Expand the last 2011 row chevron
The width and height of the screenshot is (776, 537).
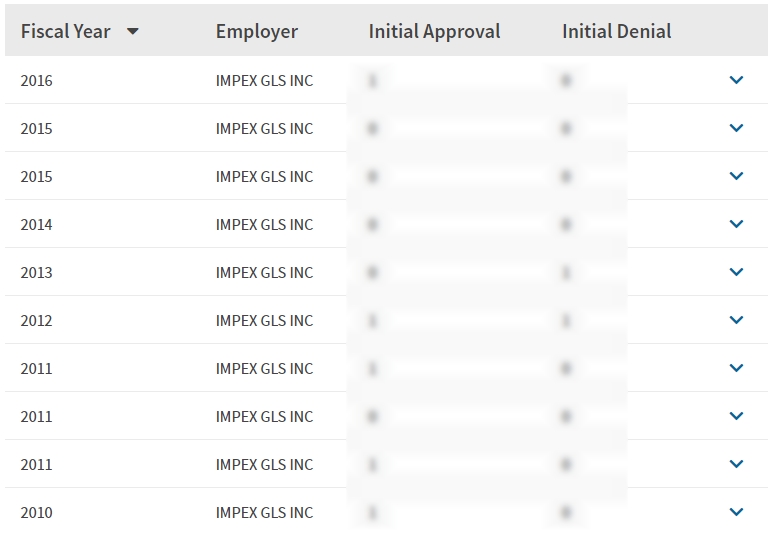pyautogui.click(x=737, y=464)
